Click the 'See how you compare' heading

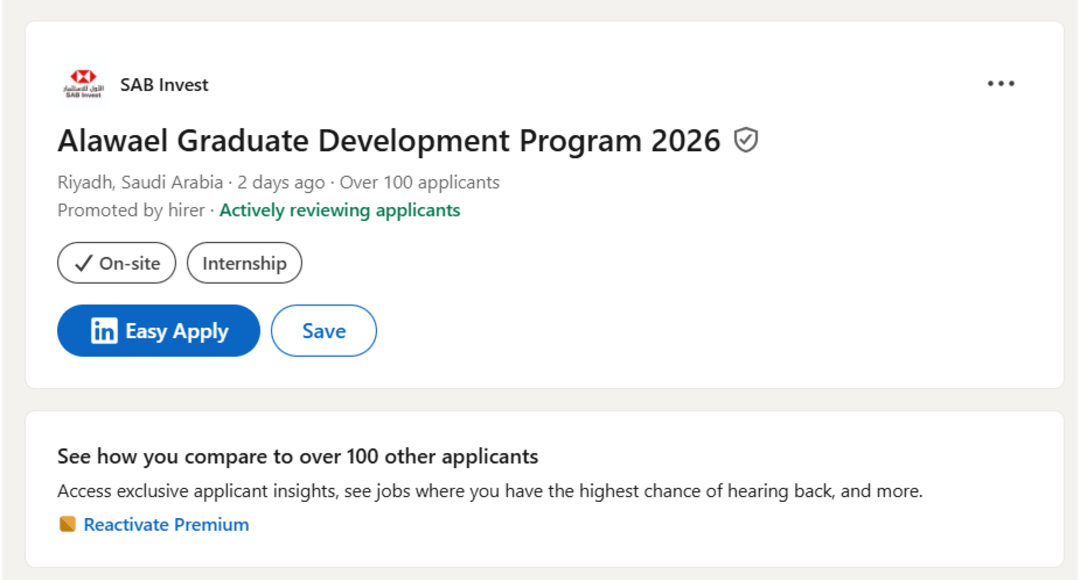pos(298,457)
